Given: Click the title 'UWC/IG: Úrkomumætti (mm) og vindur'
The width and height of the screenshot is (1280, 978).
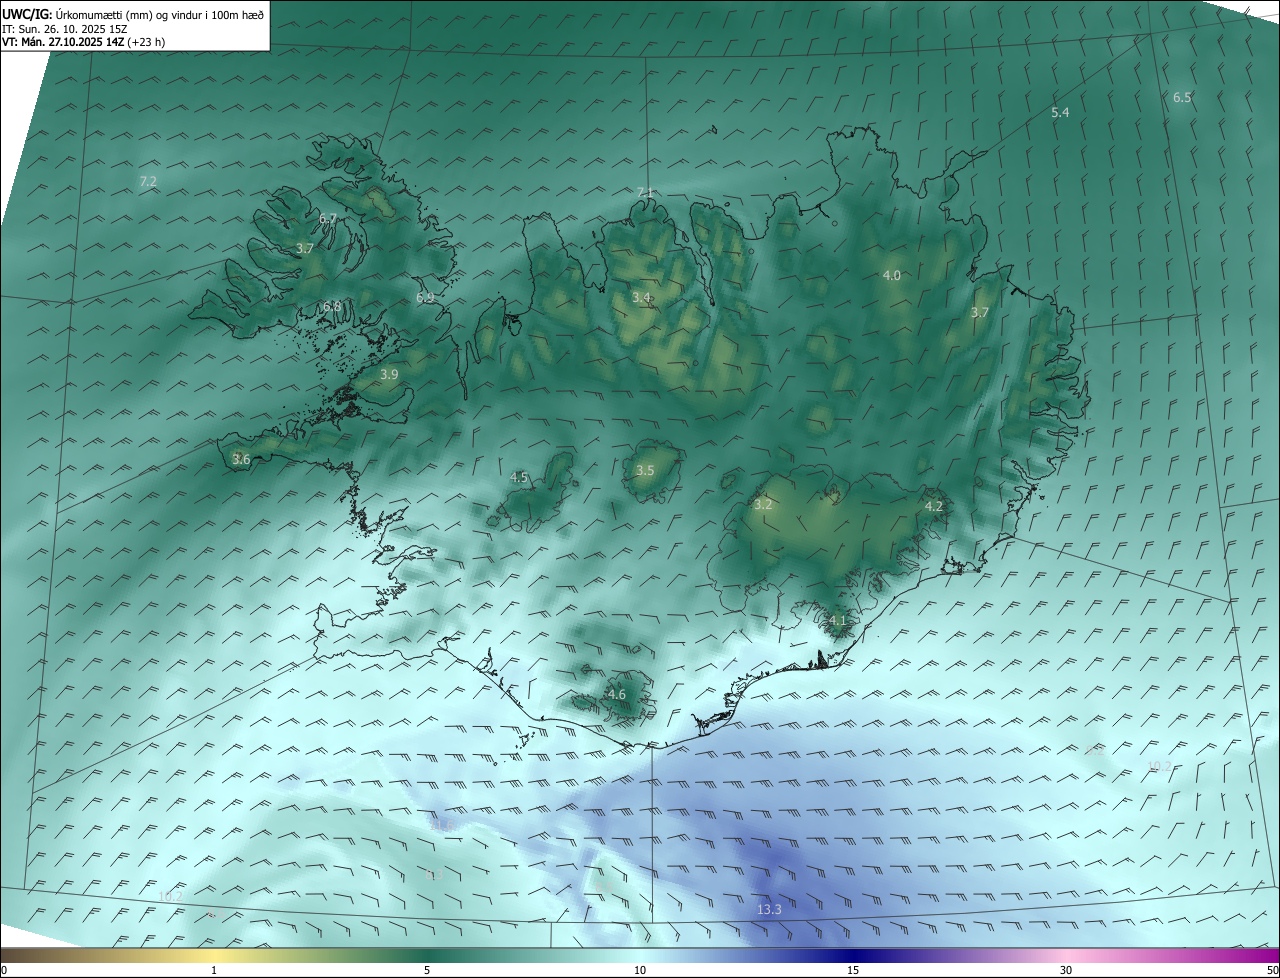Looking at the screenshot, I should 133,15.
